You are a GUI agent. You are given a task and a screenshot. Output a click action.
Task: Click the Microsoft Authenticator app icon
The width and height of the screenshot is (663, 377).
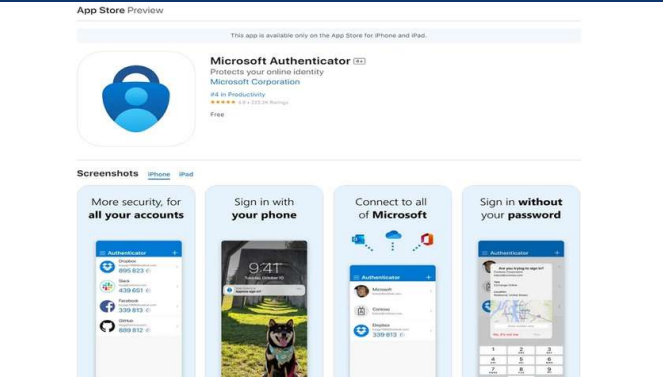point(136,99)
